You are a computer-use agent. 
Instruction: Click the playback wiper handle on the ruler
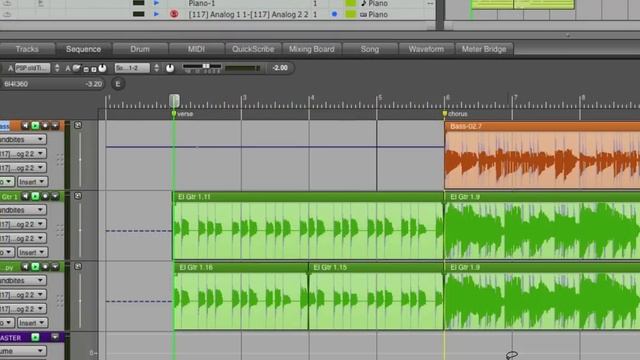pos(174,100)
